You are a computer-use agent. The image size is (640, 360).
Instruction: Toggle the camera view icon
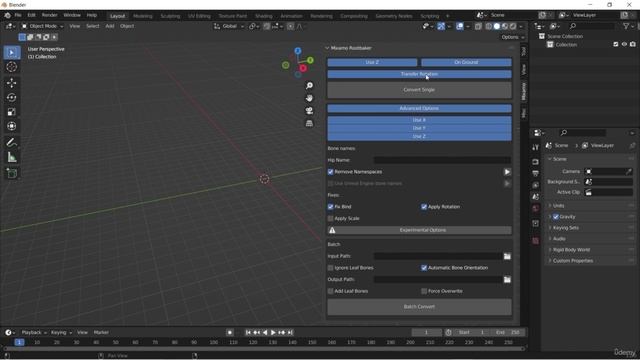pos(309,111)
